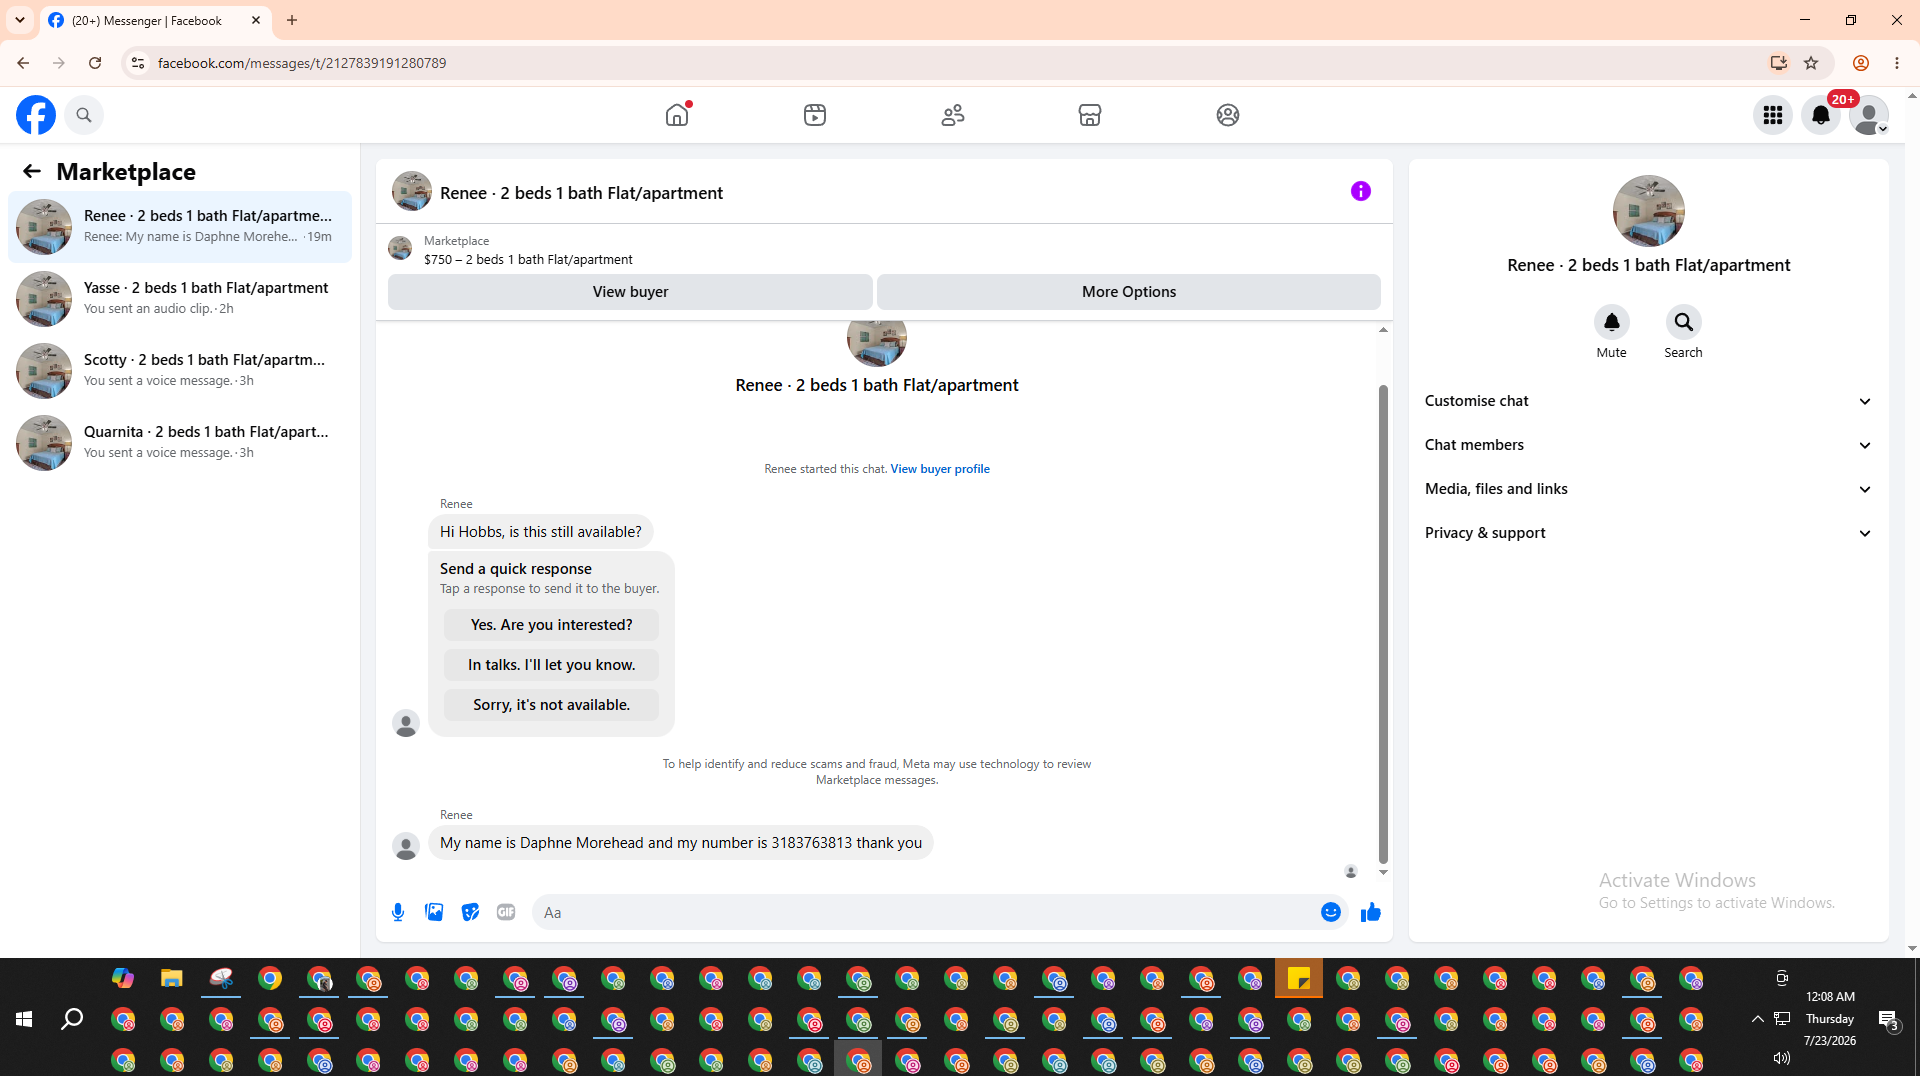Open the emoji picker
The height and width of the screenshot is (1076, 1920).
[1331, 912]
